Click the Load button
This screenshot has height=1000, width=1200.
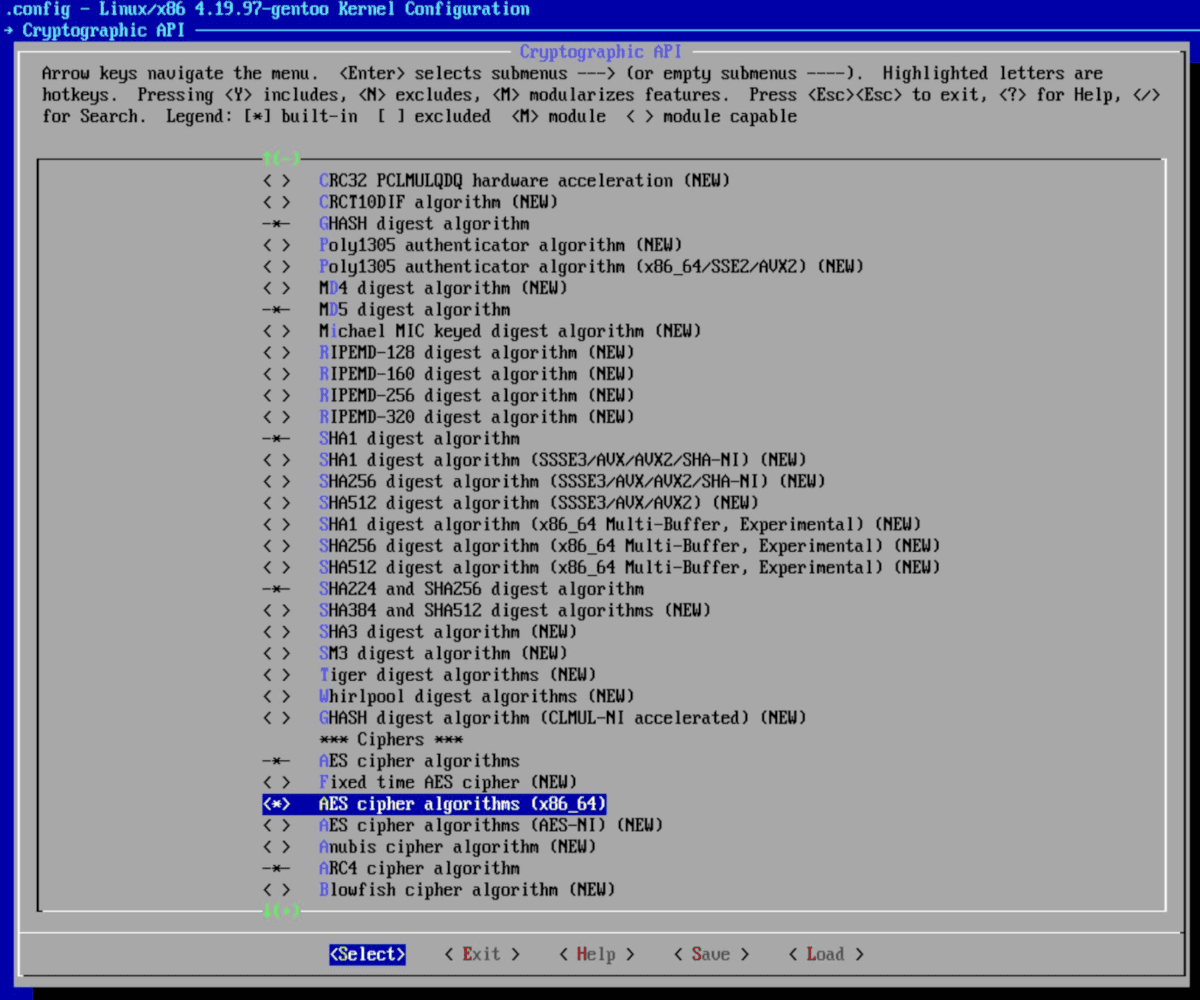point(825,954)
